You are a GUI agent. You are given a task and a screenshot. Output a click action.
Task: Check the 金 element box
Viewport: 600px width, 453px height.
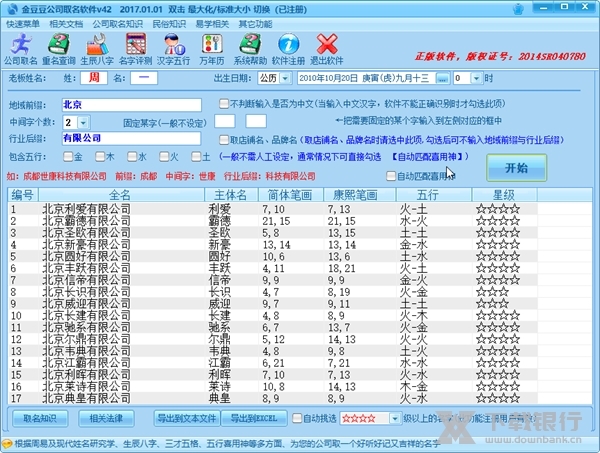68,156
